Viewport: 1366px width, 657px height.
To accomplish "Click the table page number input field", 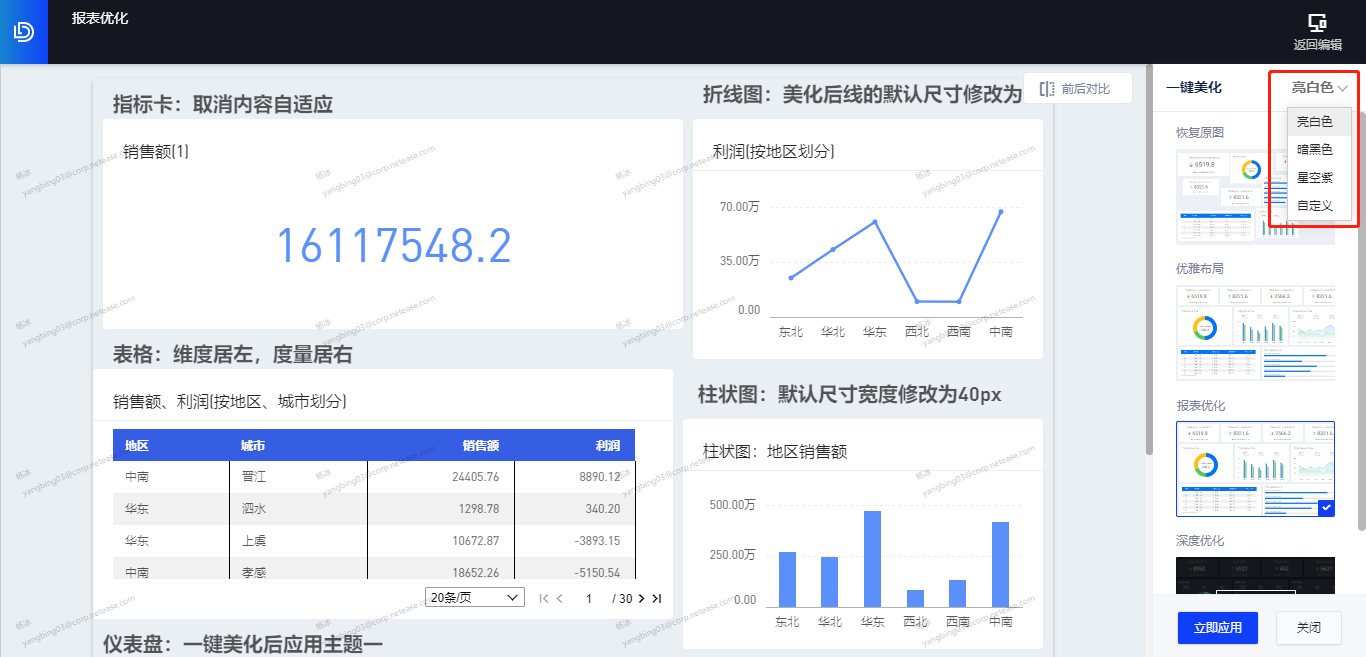I will pyautogui.click(x=590, y=598).
